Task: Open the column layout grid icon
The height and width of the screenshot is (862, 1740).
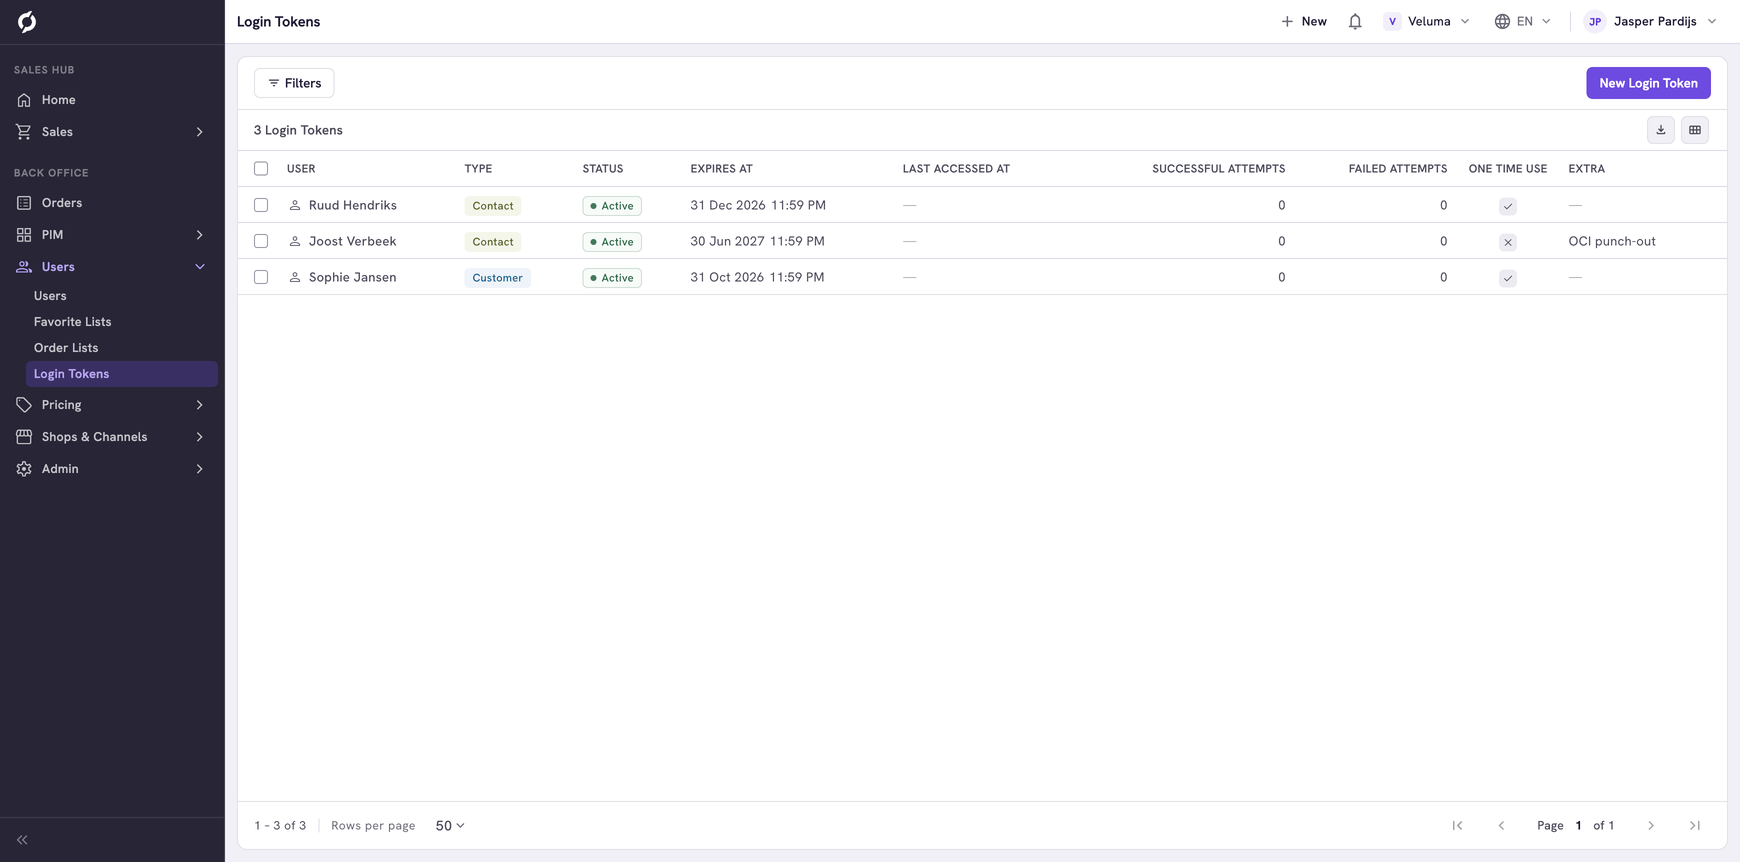Action: pyautogui.click(x=1695, y=130)
